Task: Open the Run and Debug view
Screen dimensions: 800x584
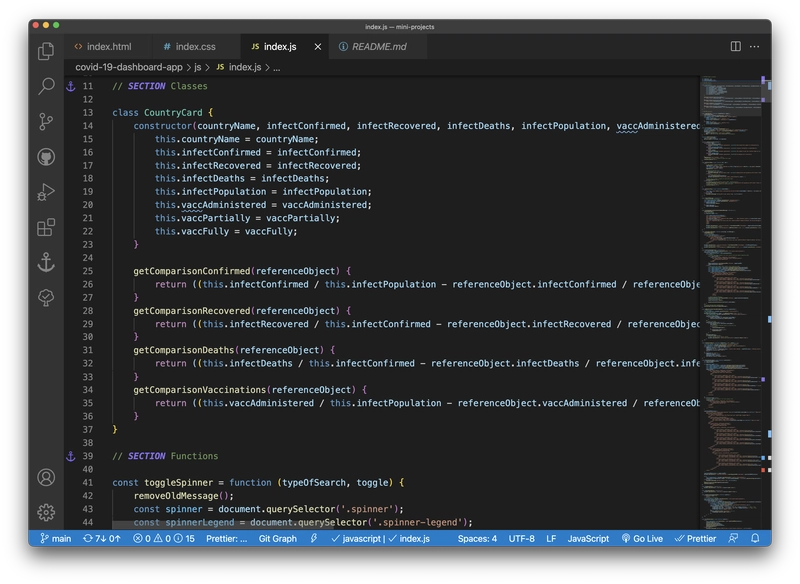Action: tap(46, 192)
